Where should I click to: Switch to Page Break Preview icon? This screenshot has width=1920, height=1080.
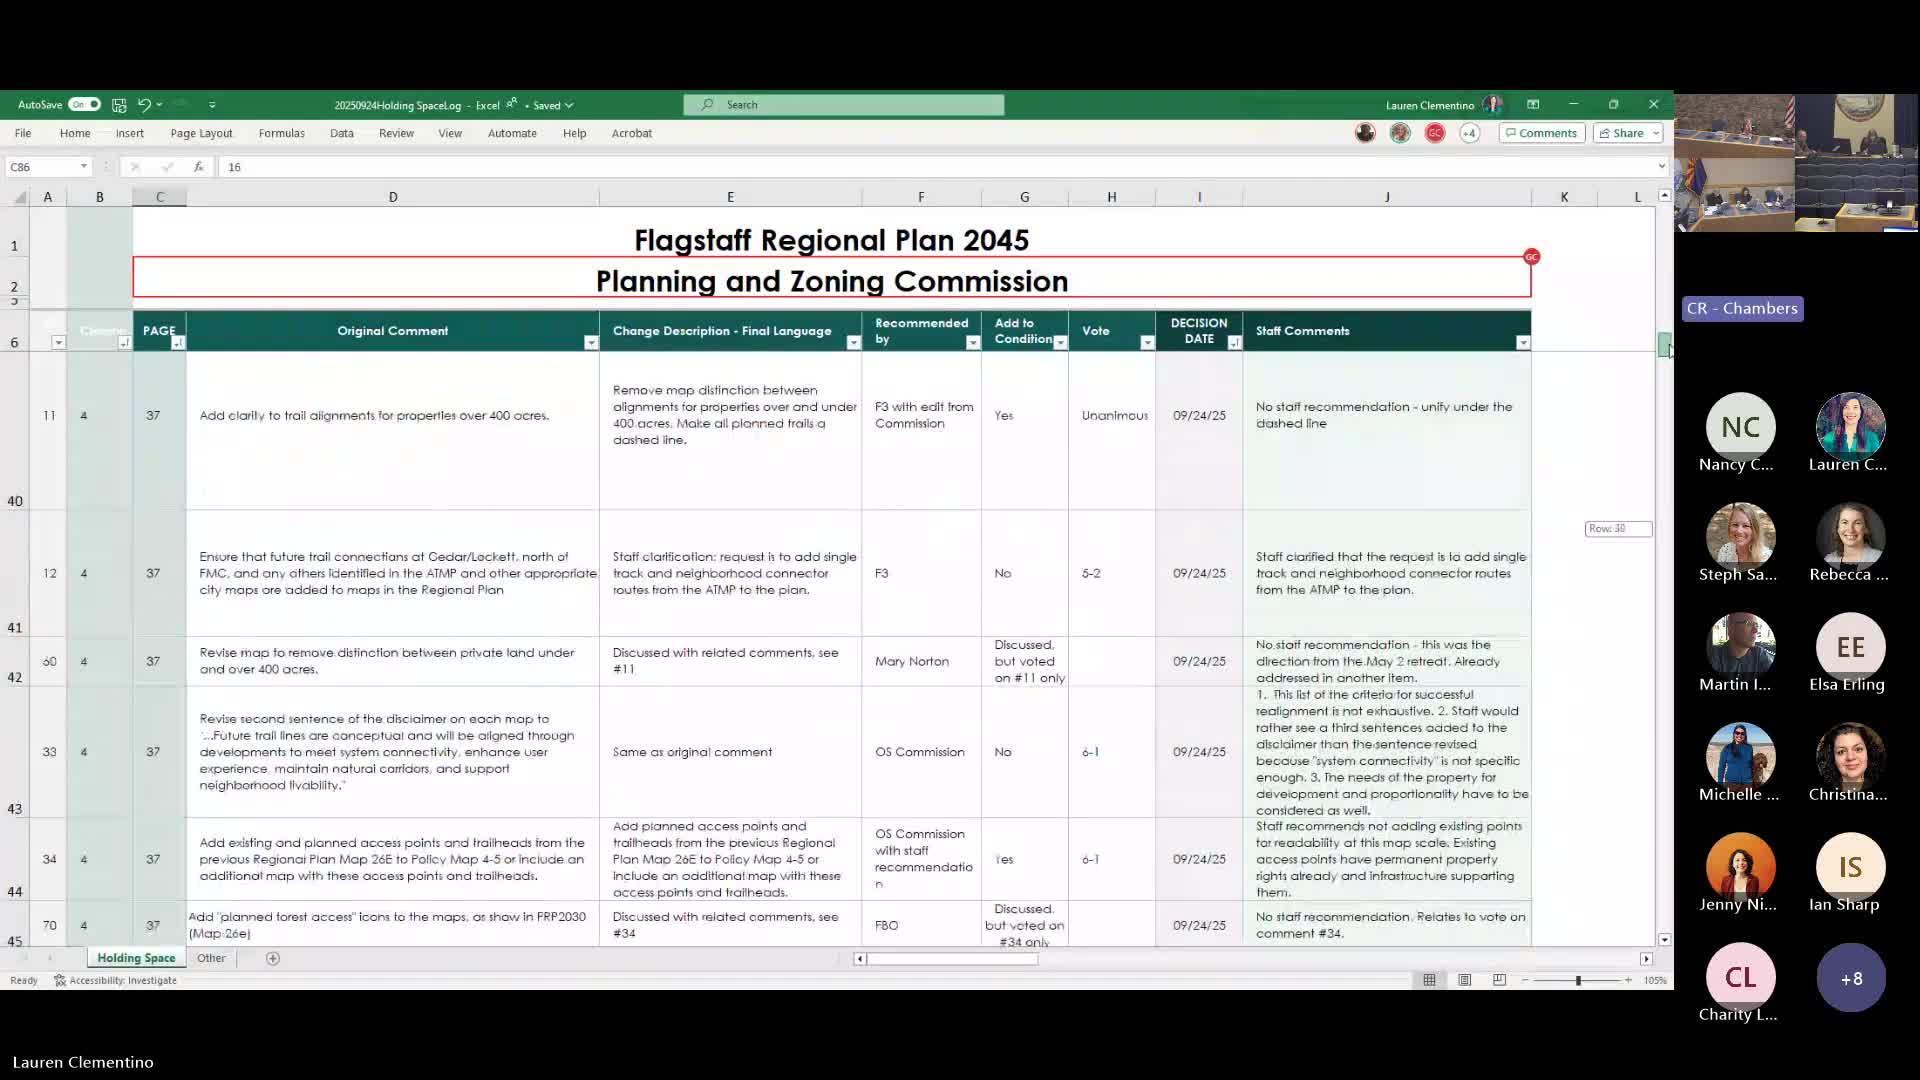point(1499,980)
